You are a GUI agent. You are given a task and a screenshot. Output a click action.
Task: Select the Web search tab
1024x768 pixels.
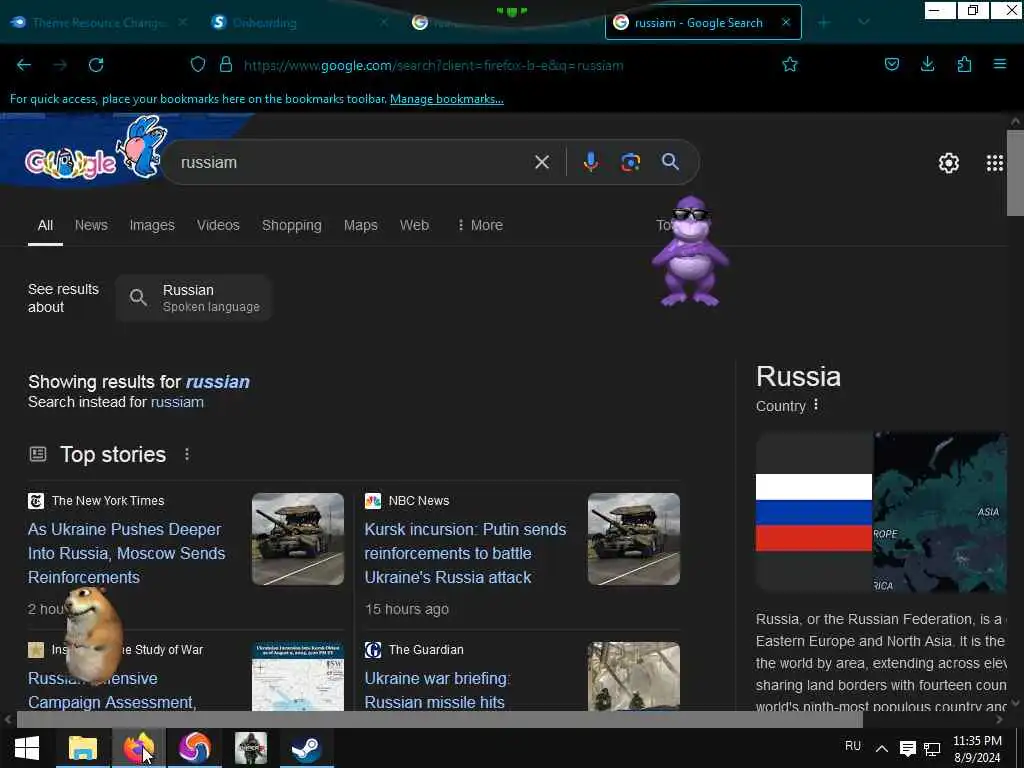pyautogui.click(x=414, y=225)
